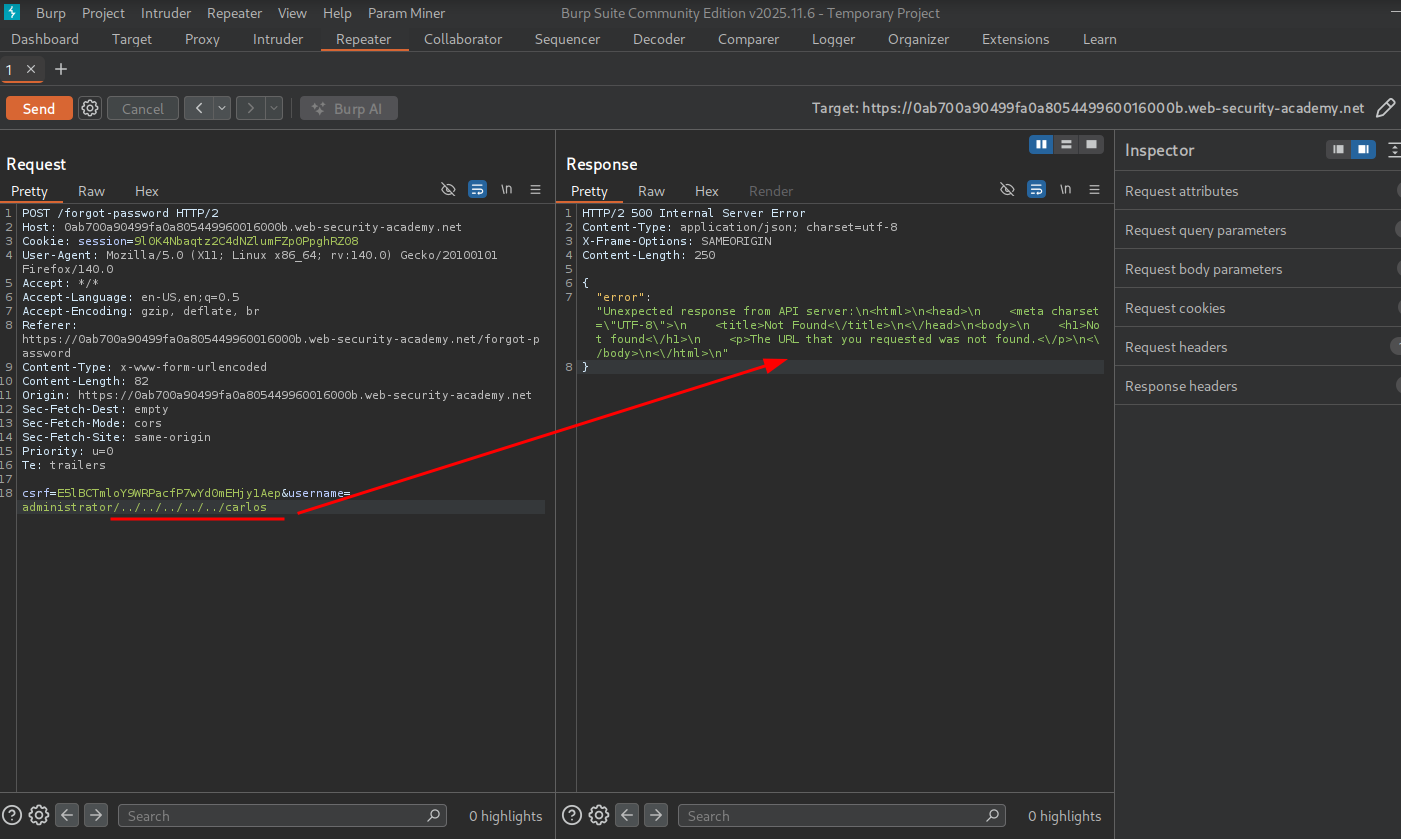Toggle line wrapping in the Request editor
This screenshot has width=1401, height=839.
pyautogui.click(x=477, y=189)
